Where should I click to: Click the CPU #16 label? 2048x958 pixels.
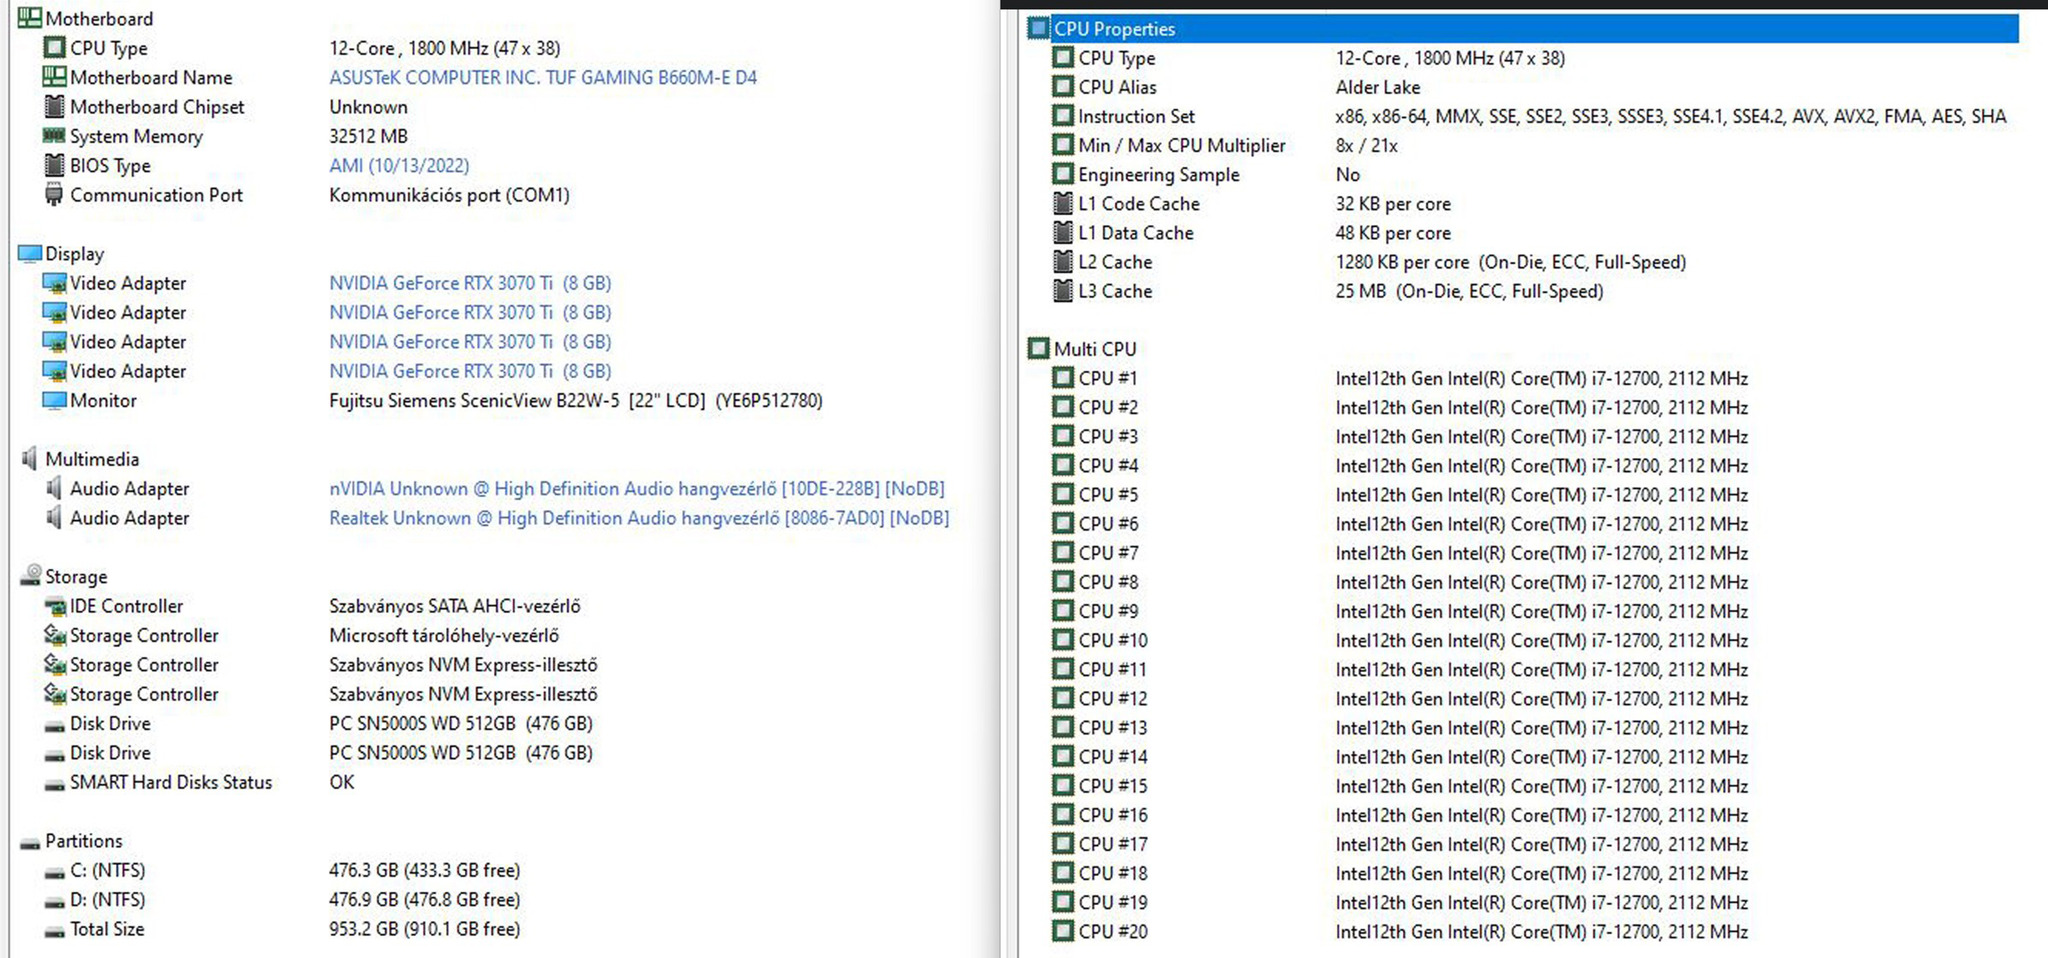coord(1113,814)
